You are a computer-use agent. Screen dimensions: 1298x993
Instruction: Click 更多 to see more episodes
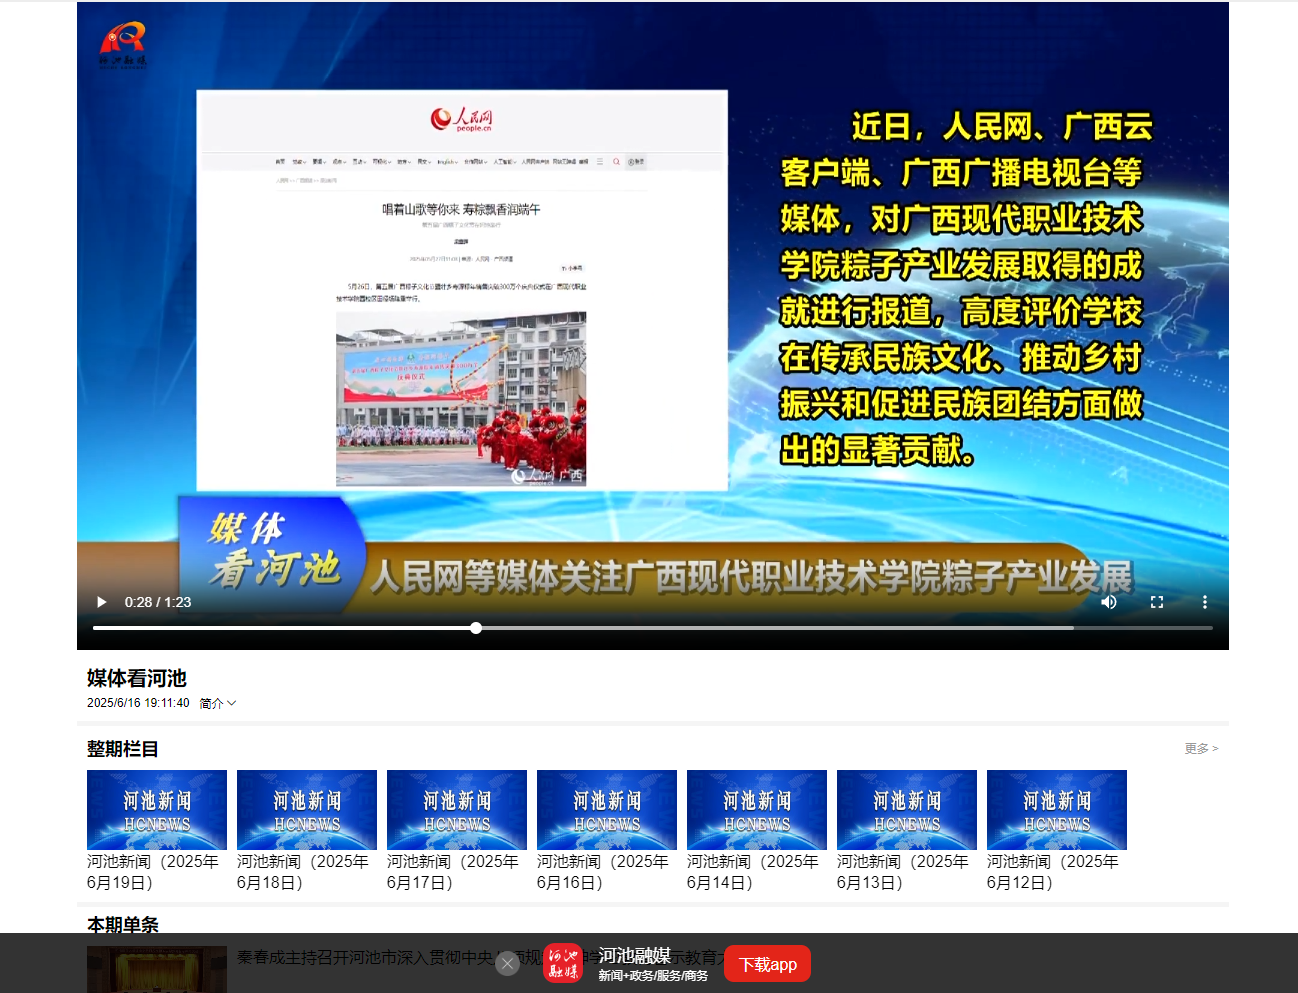click(x=1197, y=747)
